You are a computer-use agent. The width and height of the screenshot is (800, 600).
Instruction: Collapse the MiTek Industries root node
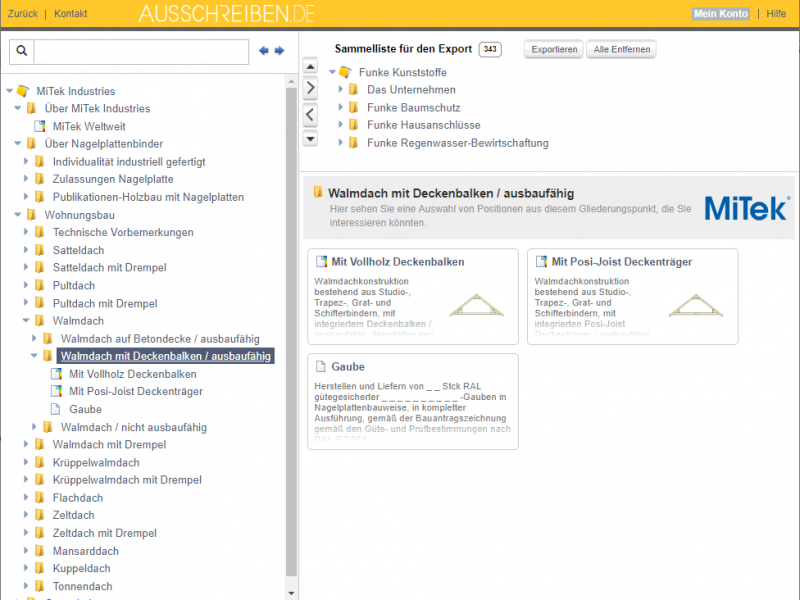pos(9,91)
